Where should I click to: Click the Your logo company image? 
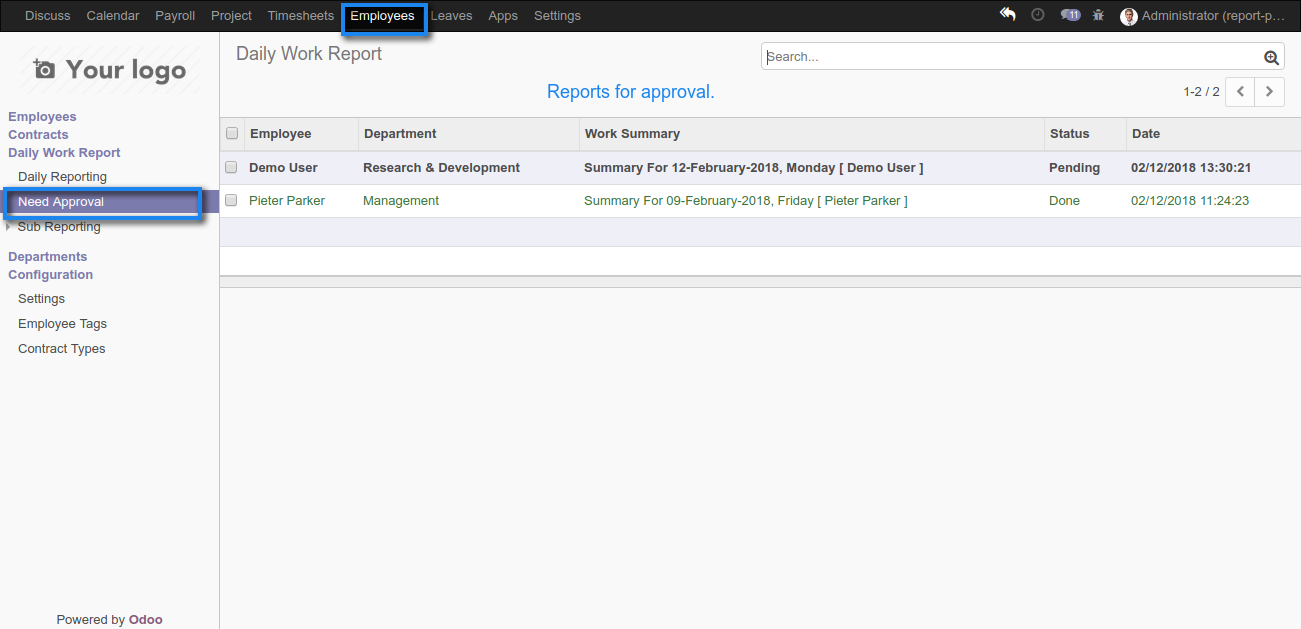[x=109, y=69]
